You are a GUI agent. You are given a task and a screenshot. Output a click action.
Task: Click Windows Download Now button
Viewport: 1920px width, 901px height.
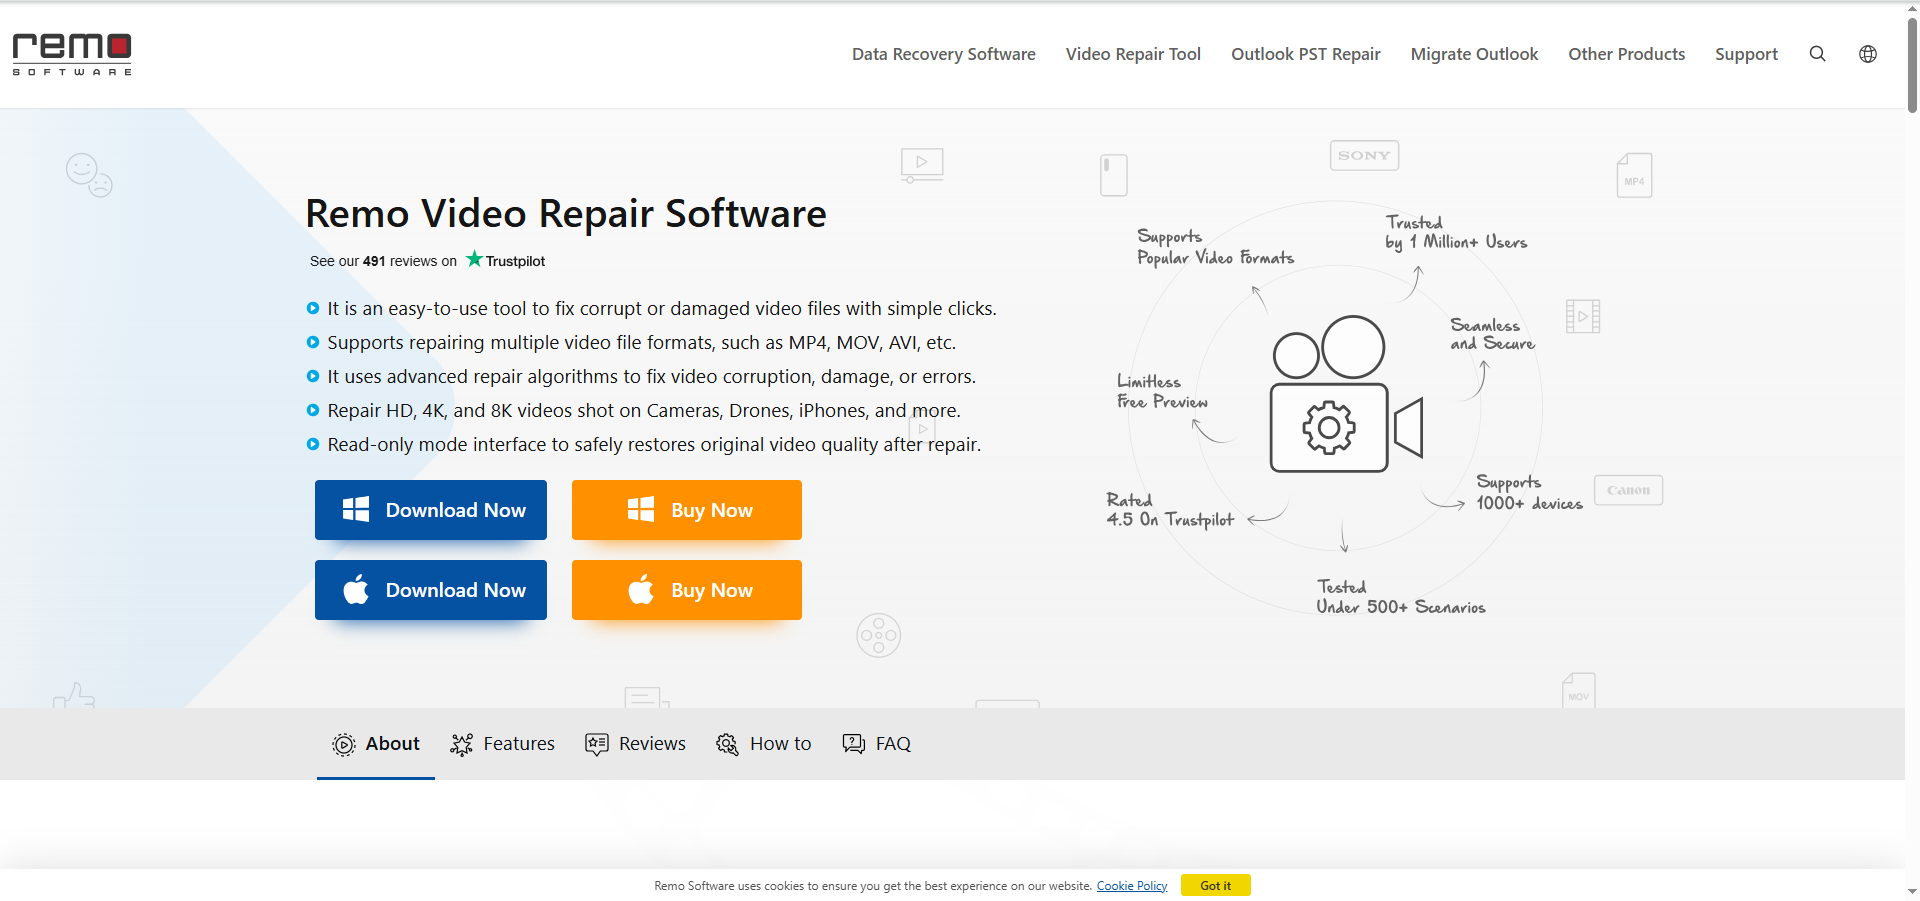pos(431,510)
